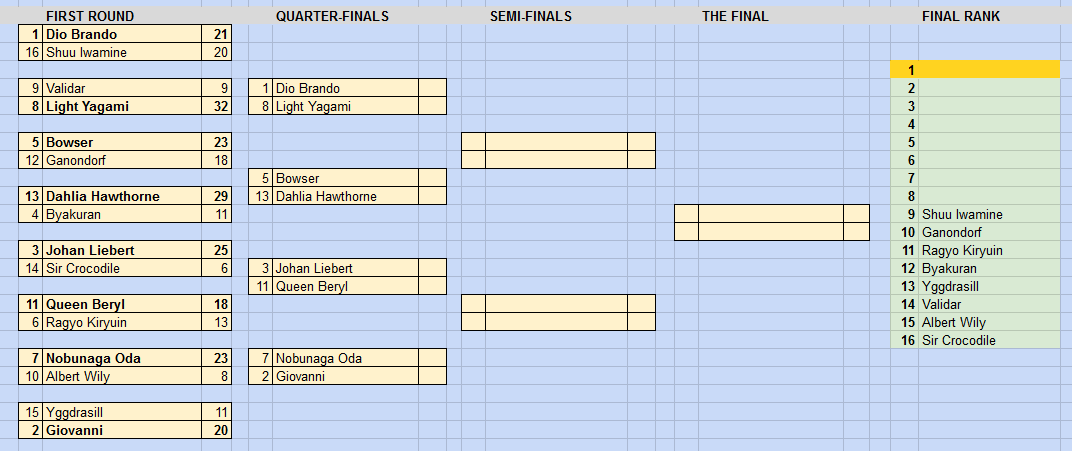1072x451 pixels.
Task: Select the SEMI-FINALS header cell
Action: [x=531, y=16]
